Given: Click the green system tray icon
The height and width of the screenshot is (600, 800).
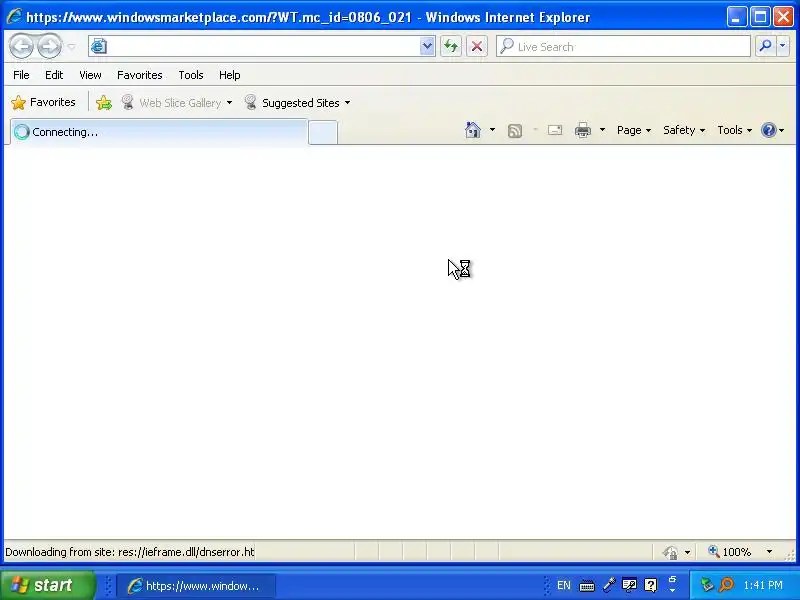Looking at the screenshot, I should pos(707,585).
